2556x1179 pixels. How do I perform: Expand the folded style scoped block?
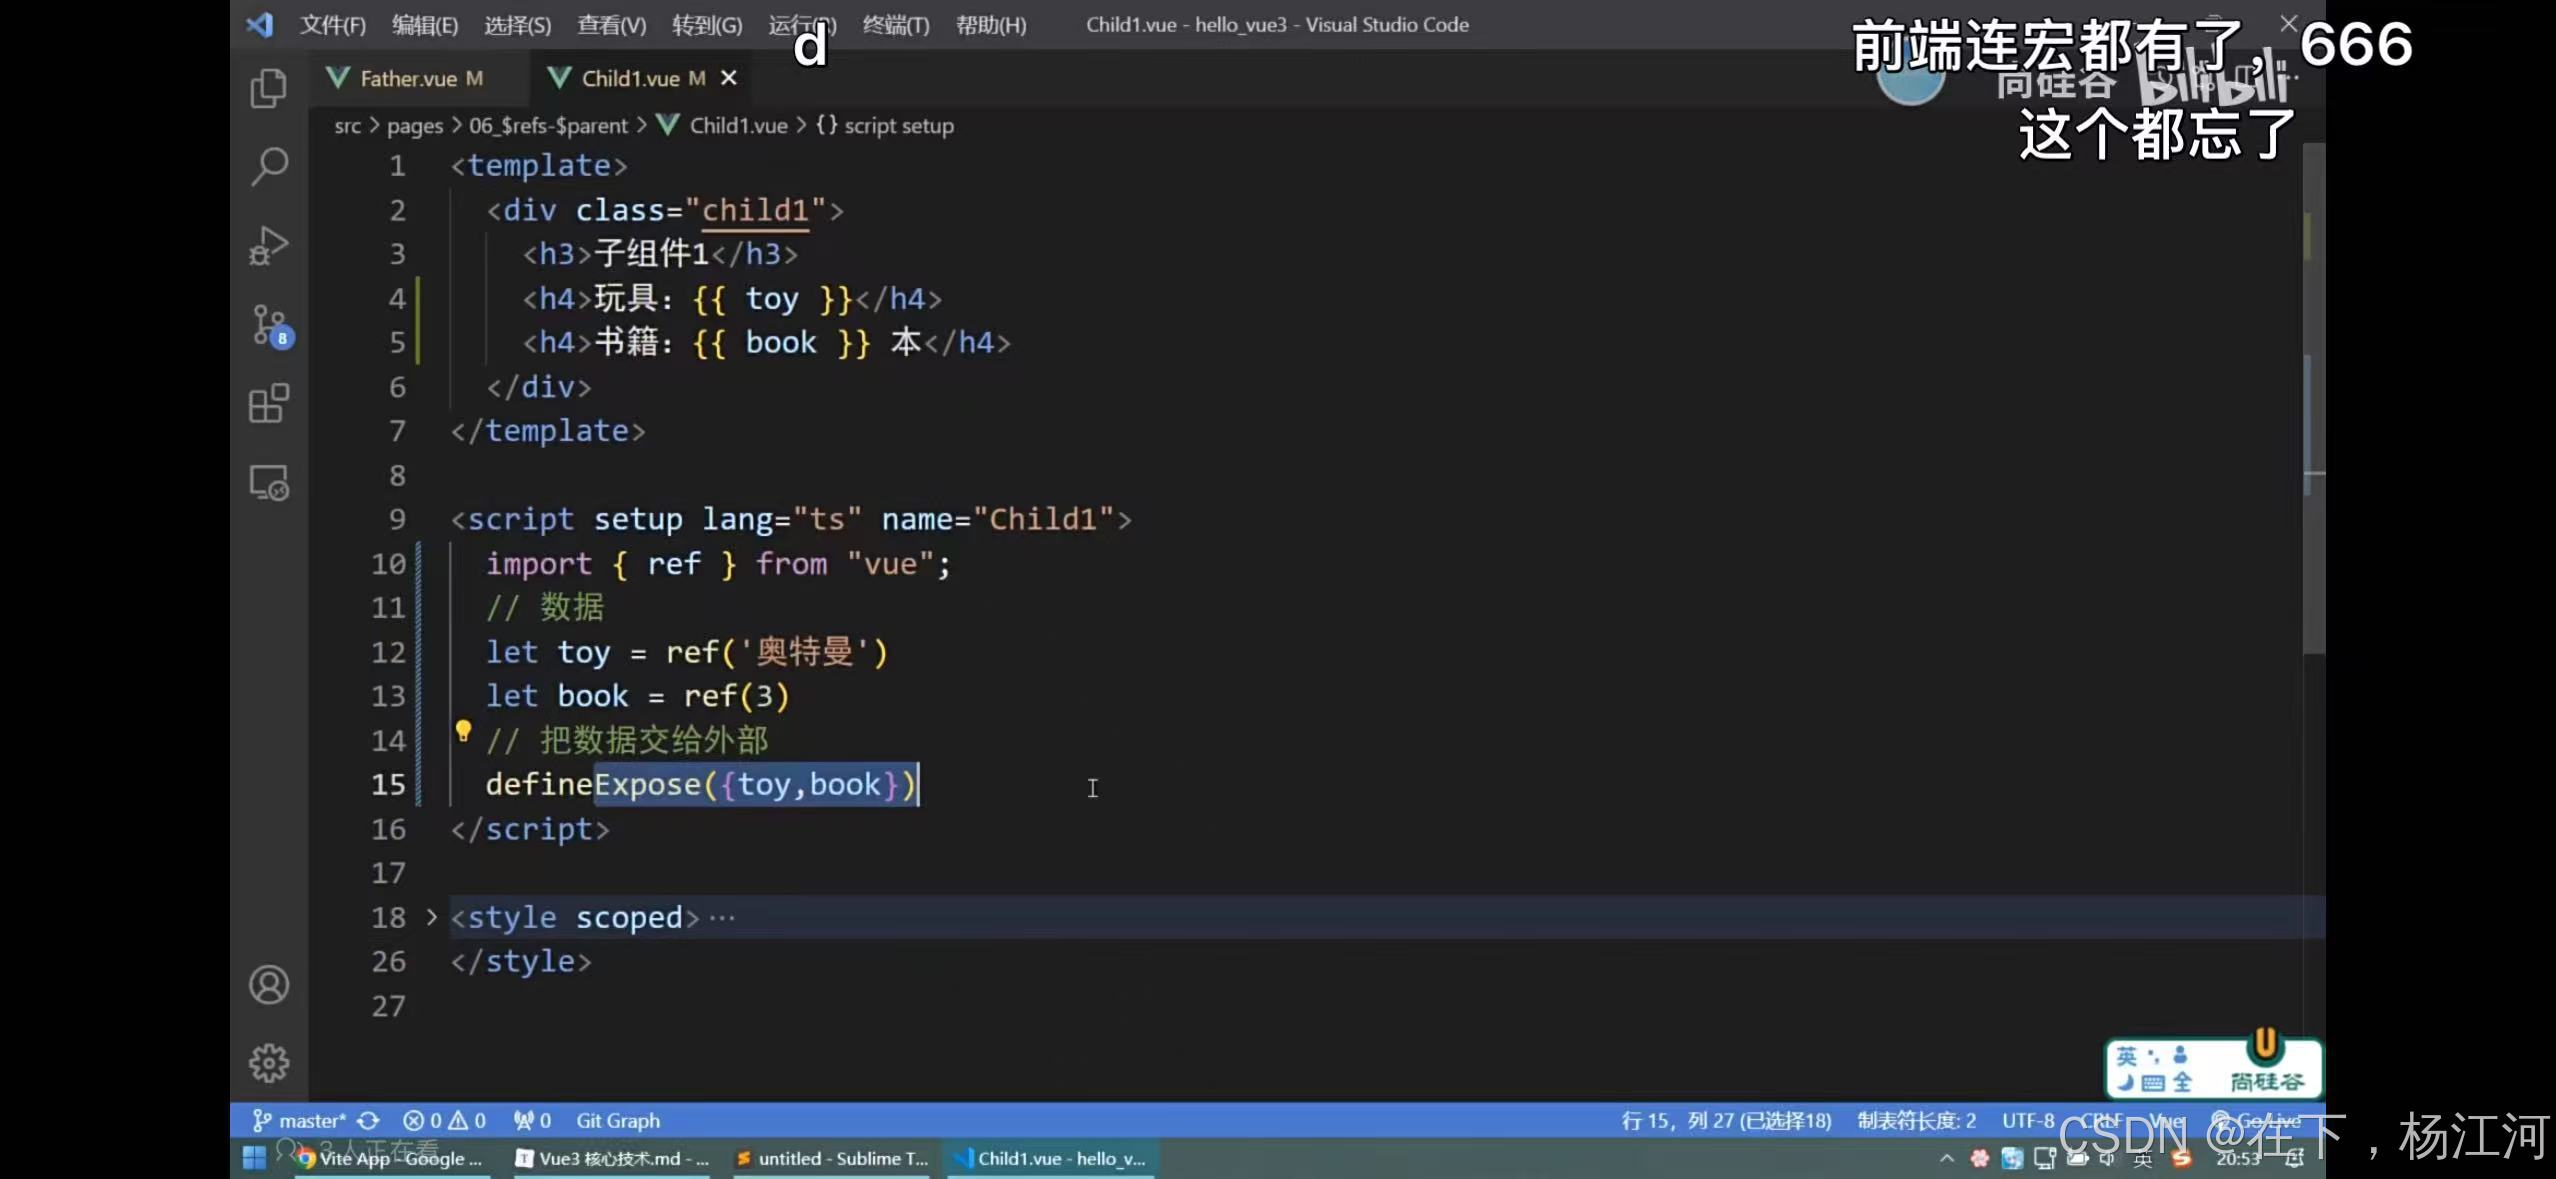point(431,916)
